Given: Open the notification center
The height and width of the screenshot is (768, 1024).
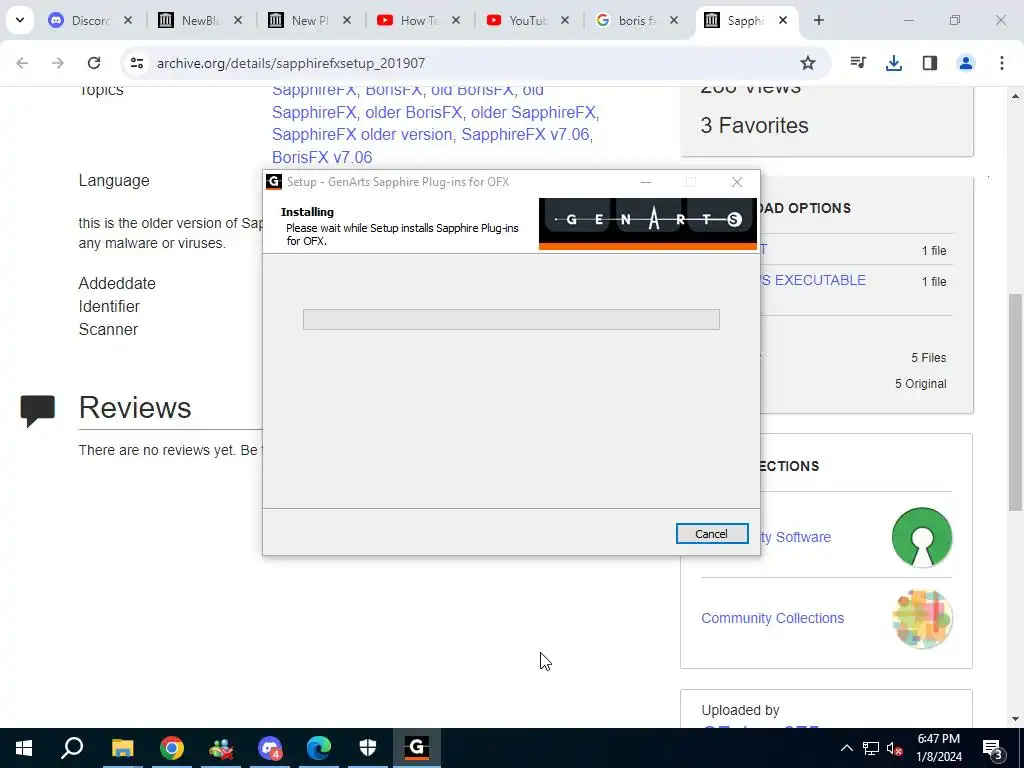Looking at the screenshot, I should (x=993, y=748).
